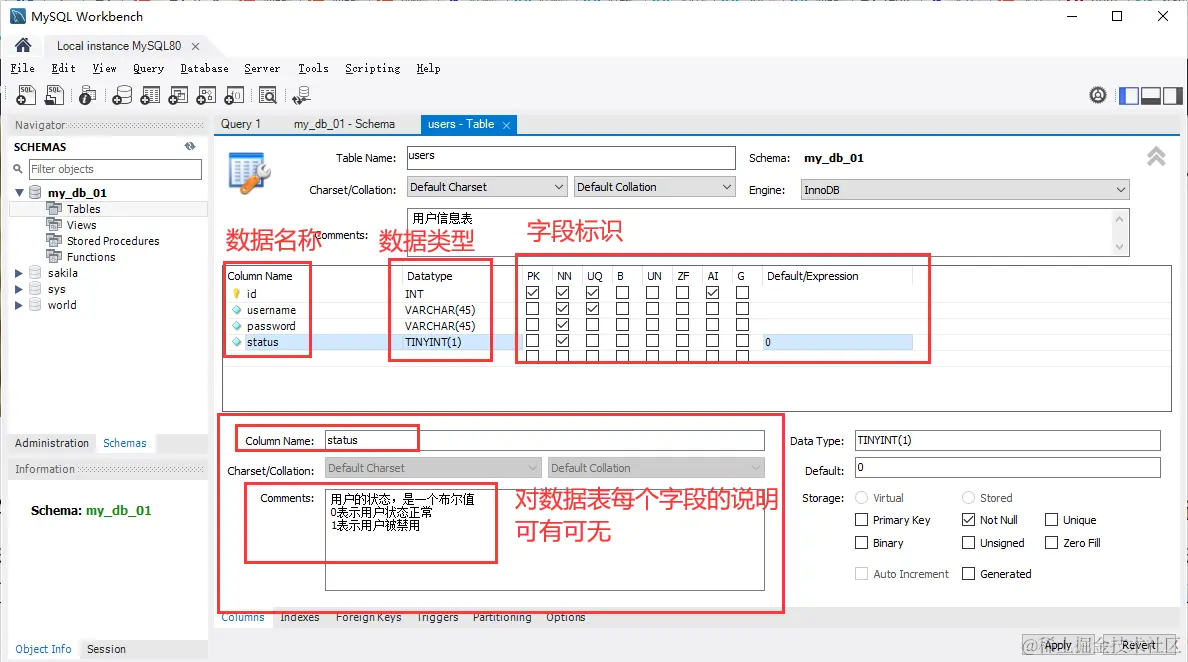
Task: Check the Binary option
Action: pos(861,542)
